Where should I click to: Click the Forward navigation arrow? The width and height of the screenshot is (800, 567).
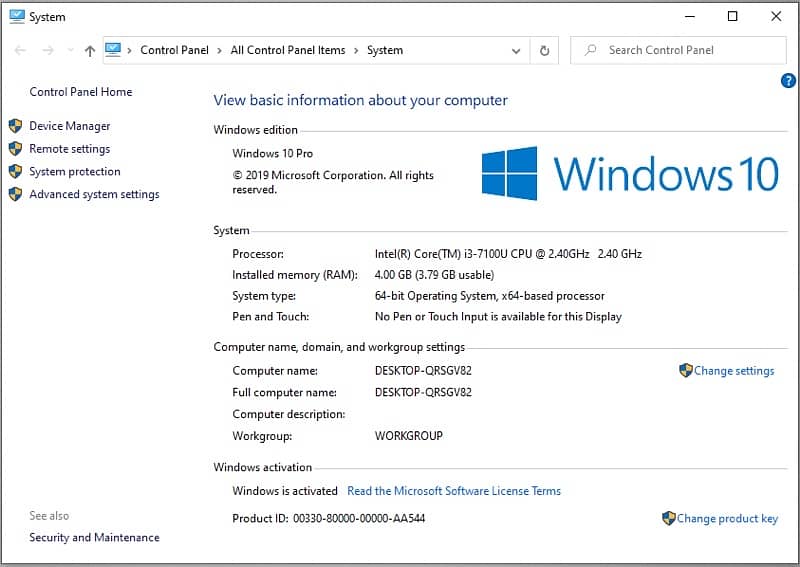point(47,50)
